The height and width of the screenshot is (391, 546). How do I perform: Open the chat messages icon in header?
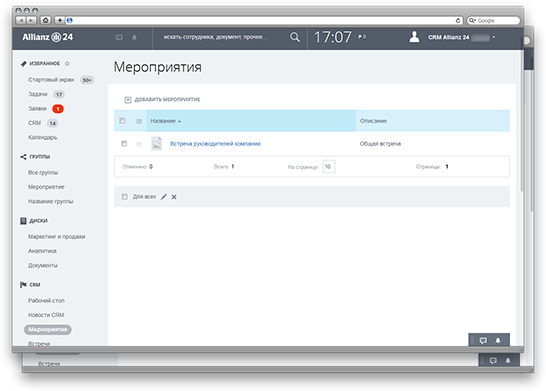(x=119, y=37)
